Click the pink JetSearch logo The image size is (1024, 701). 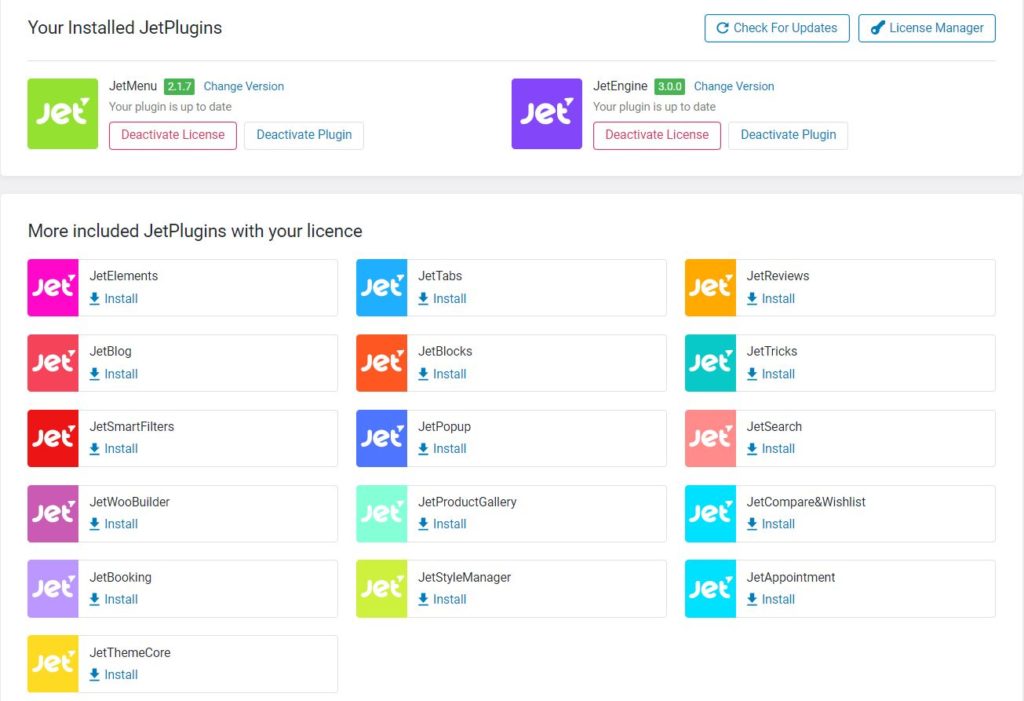[711, 438]
